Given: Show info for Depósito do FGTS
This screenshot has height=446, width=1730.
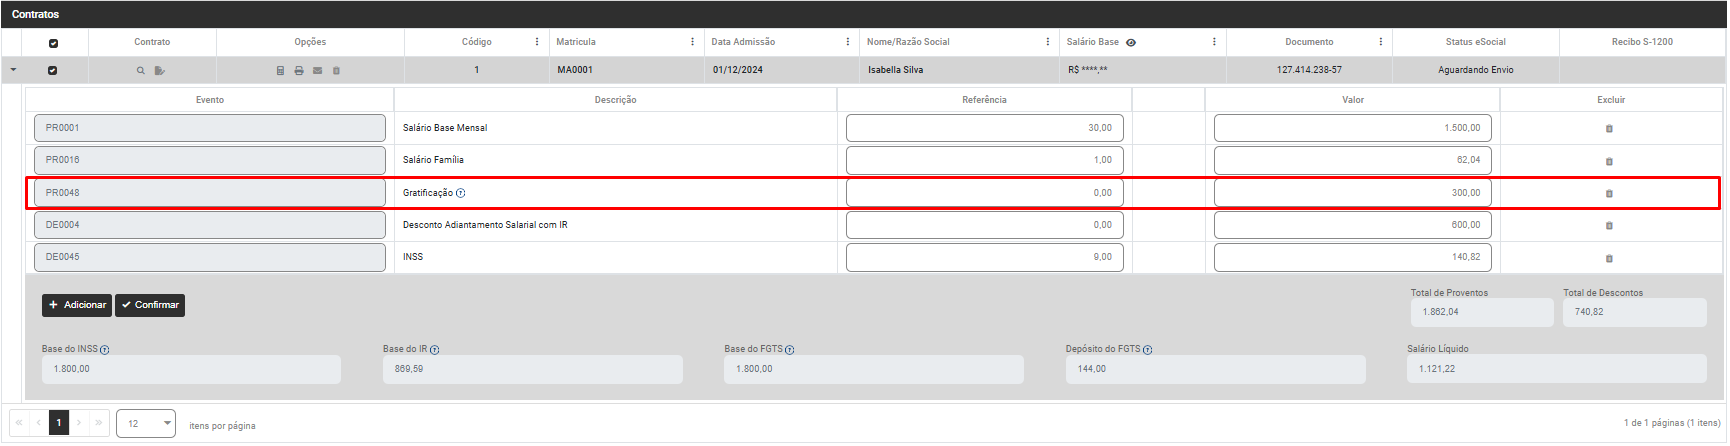Looking at the screenshot, I should pos(1148,350).
